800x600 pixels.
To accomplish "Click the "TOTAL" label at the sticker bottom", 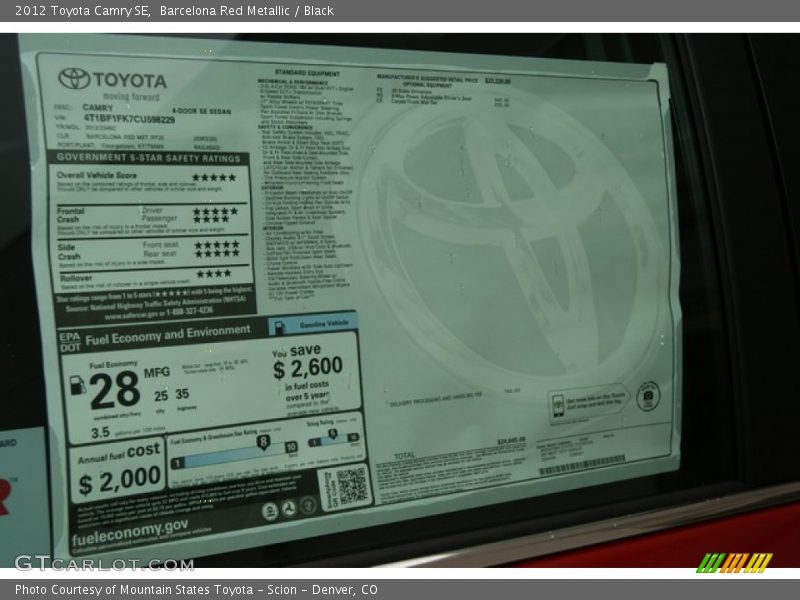I will click(405, 455).
